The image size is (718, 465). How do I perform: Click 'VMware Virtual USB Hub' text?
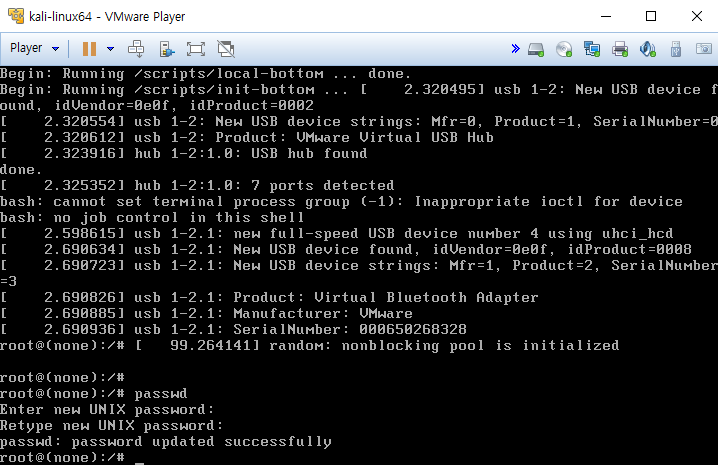coord(395,137)
